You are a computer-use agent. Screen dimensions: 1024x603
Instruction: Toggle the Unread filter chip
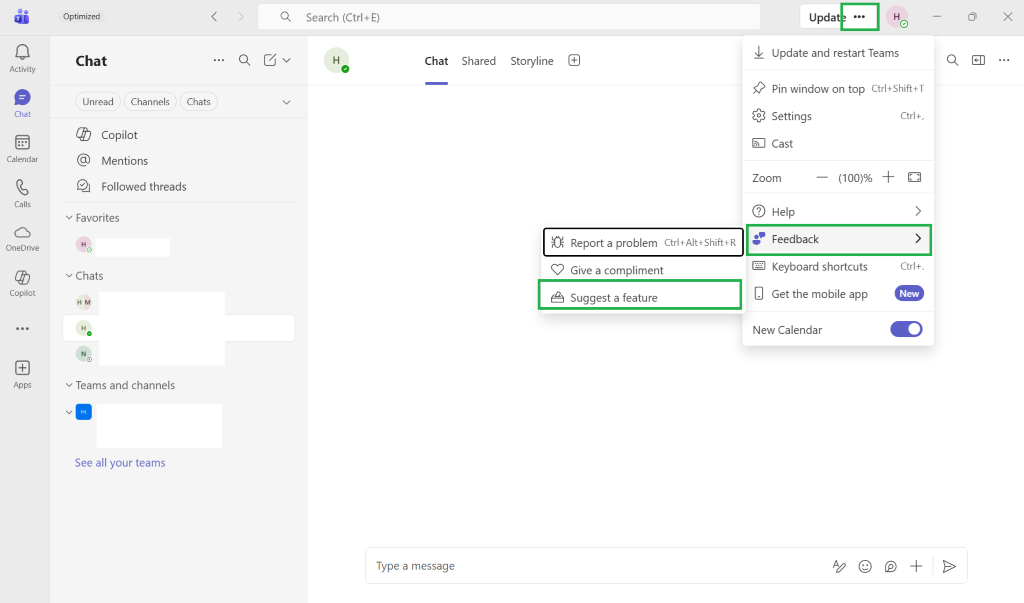click(x=98, y=102)
